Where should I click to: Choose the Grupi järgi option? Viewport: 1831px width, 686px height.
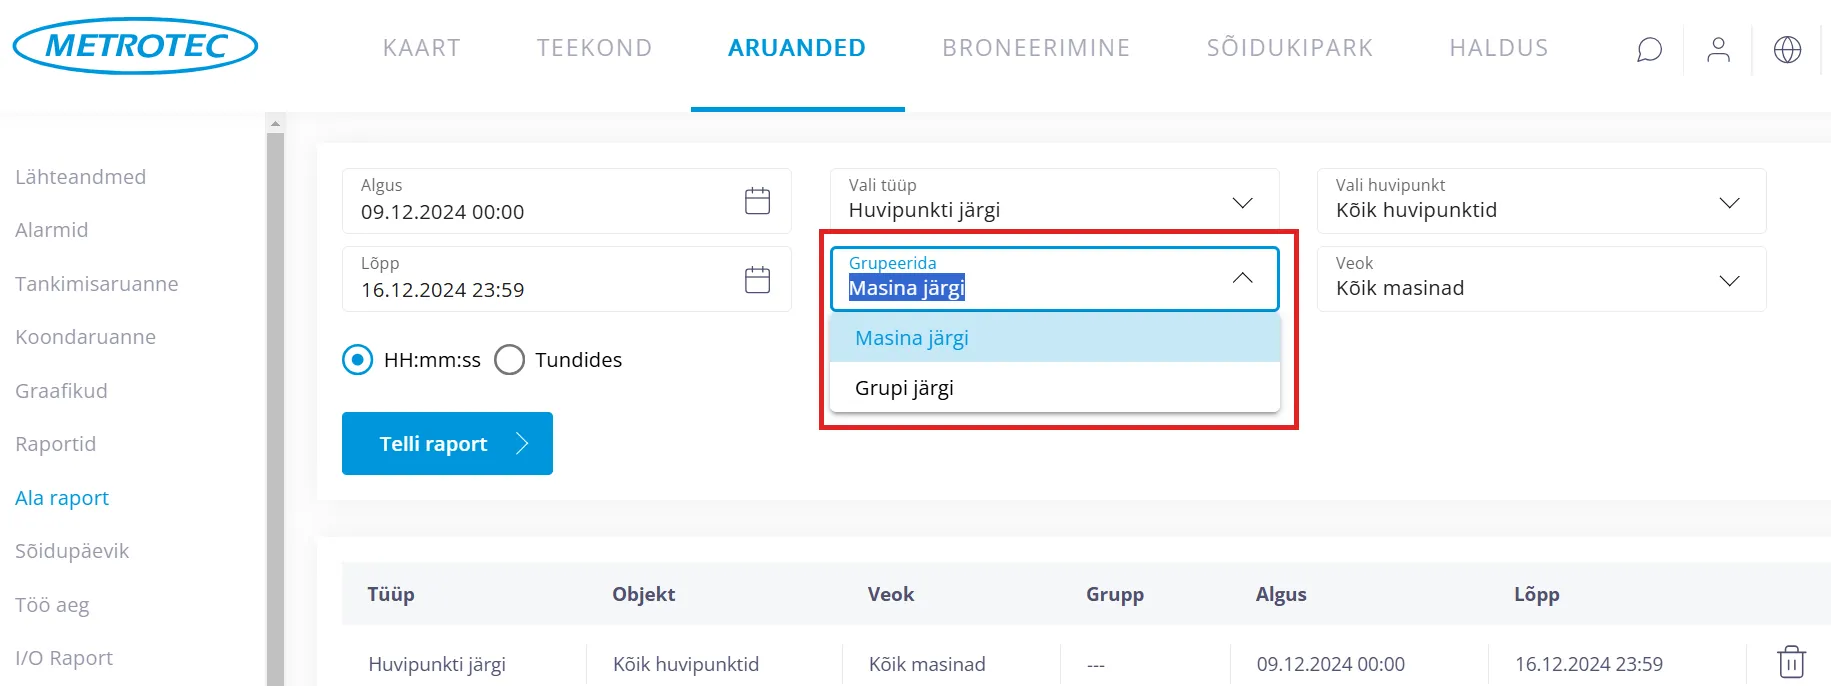[904, 388]
